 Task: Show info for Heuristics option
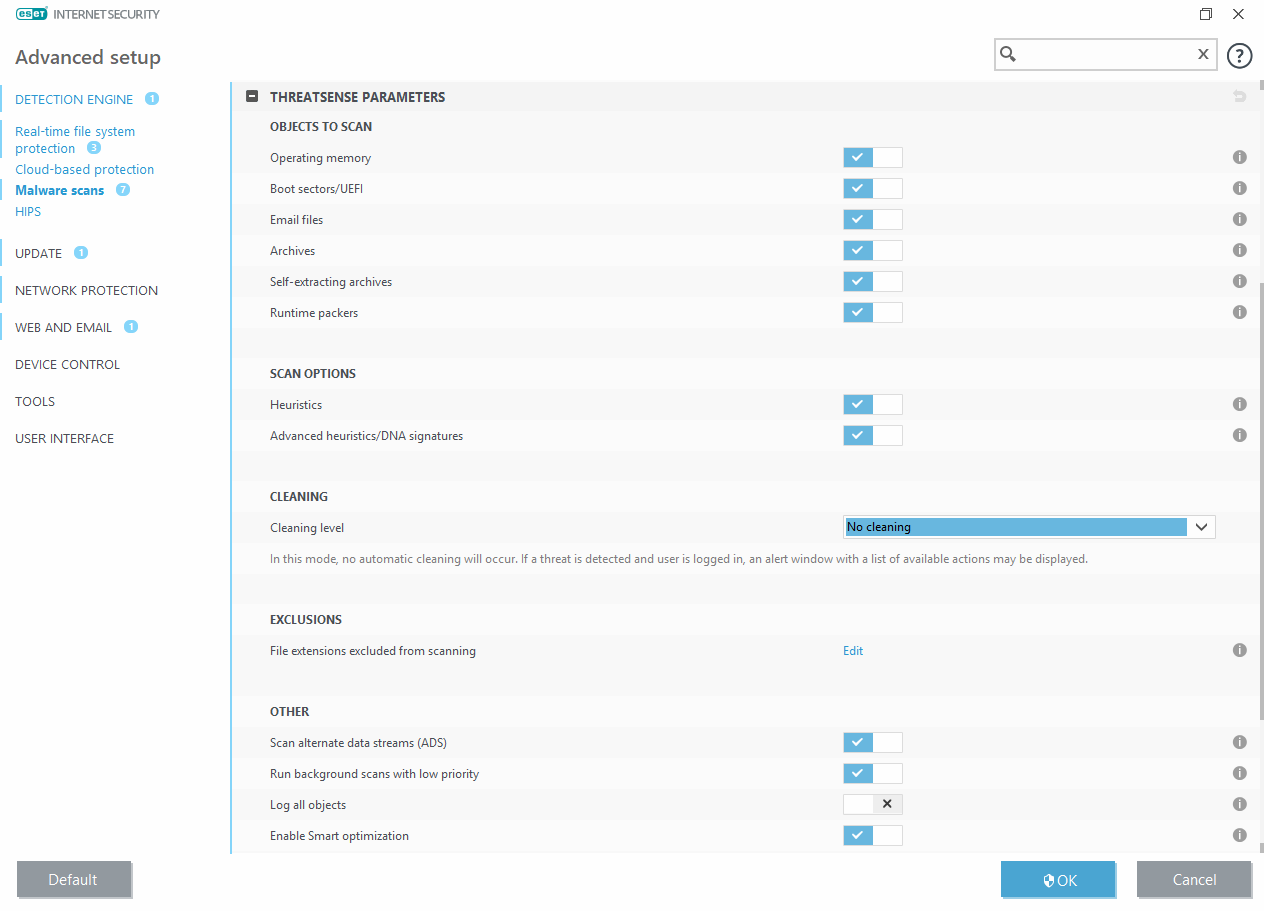[x=1239, y=404]
